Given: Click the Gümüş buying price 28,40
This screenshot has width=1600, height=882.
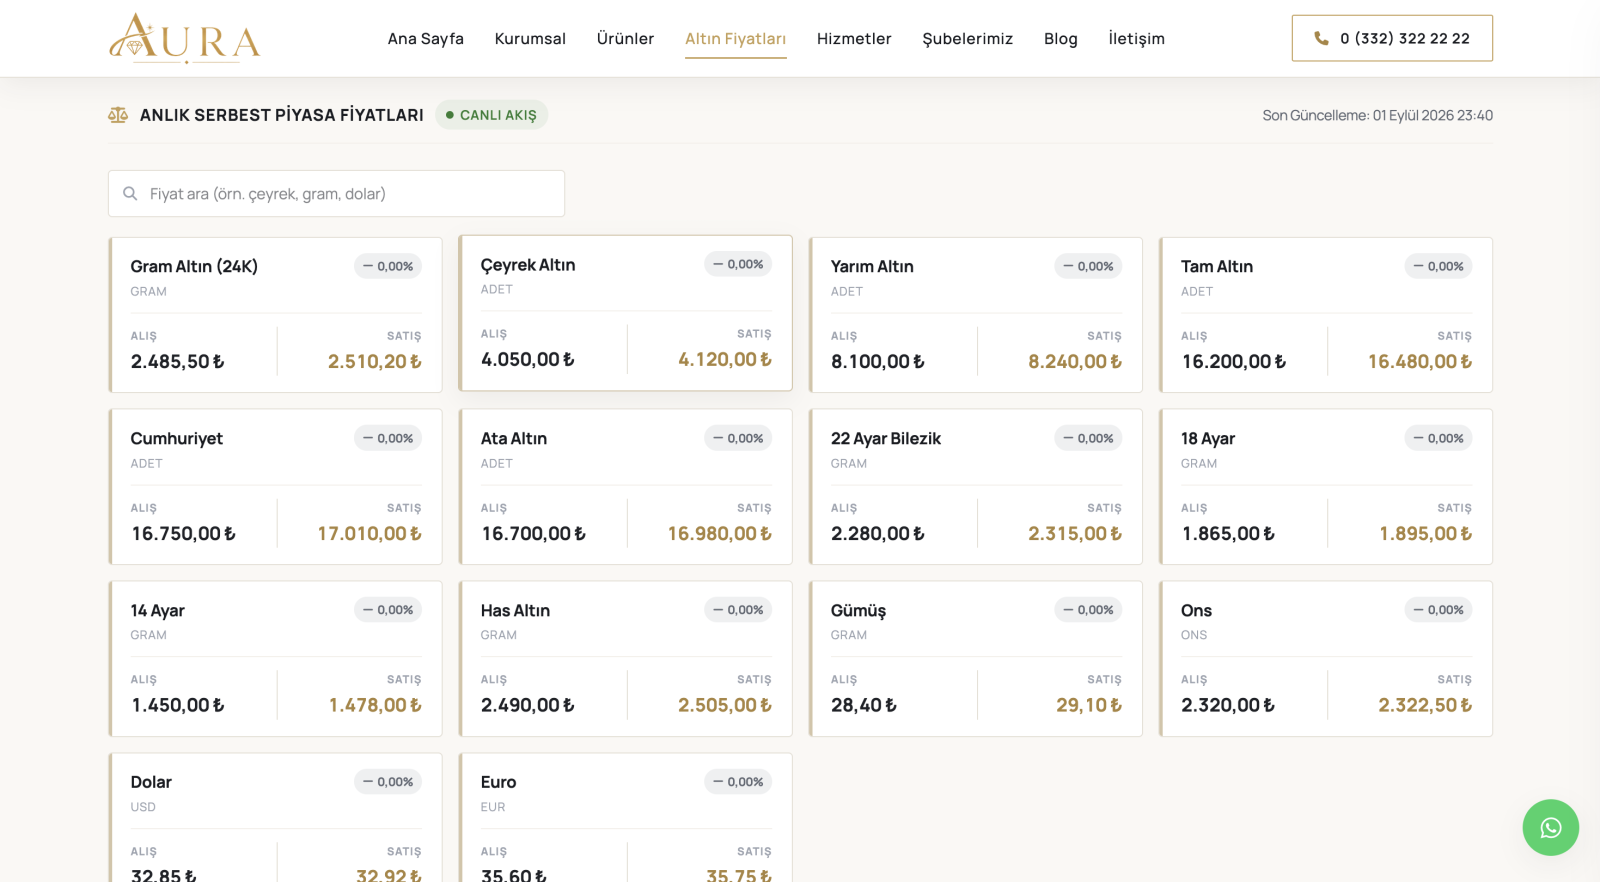Looking at the screenshot, I should coord(864,705).
